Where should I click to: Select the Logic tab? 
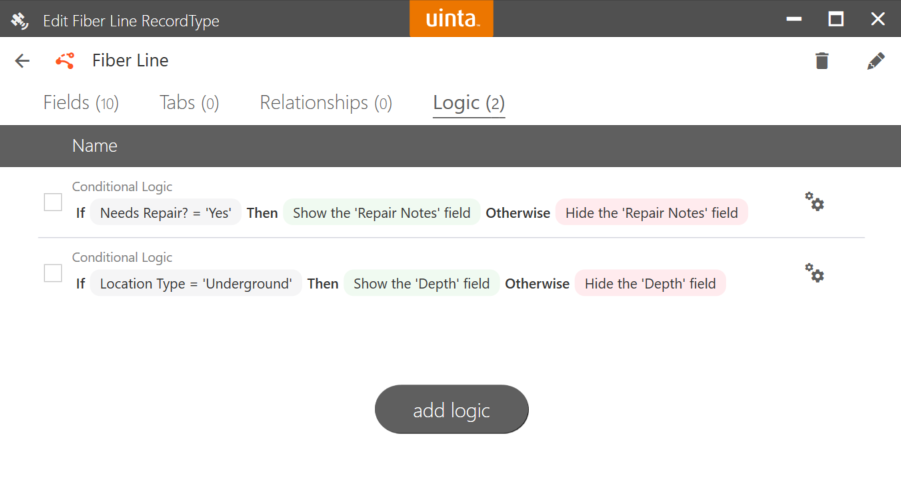468,103
